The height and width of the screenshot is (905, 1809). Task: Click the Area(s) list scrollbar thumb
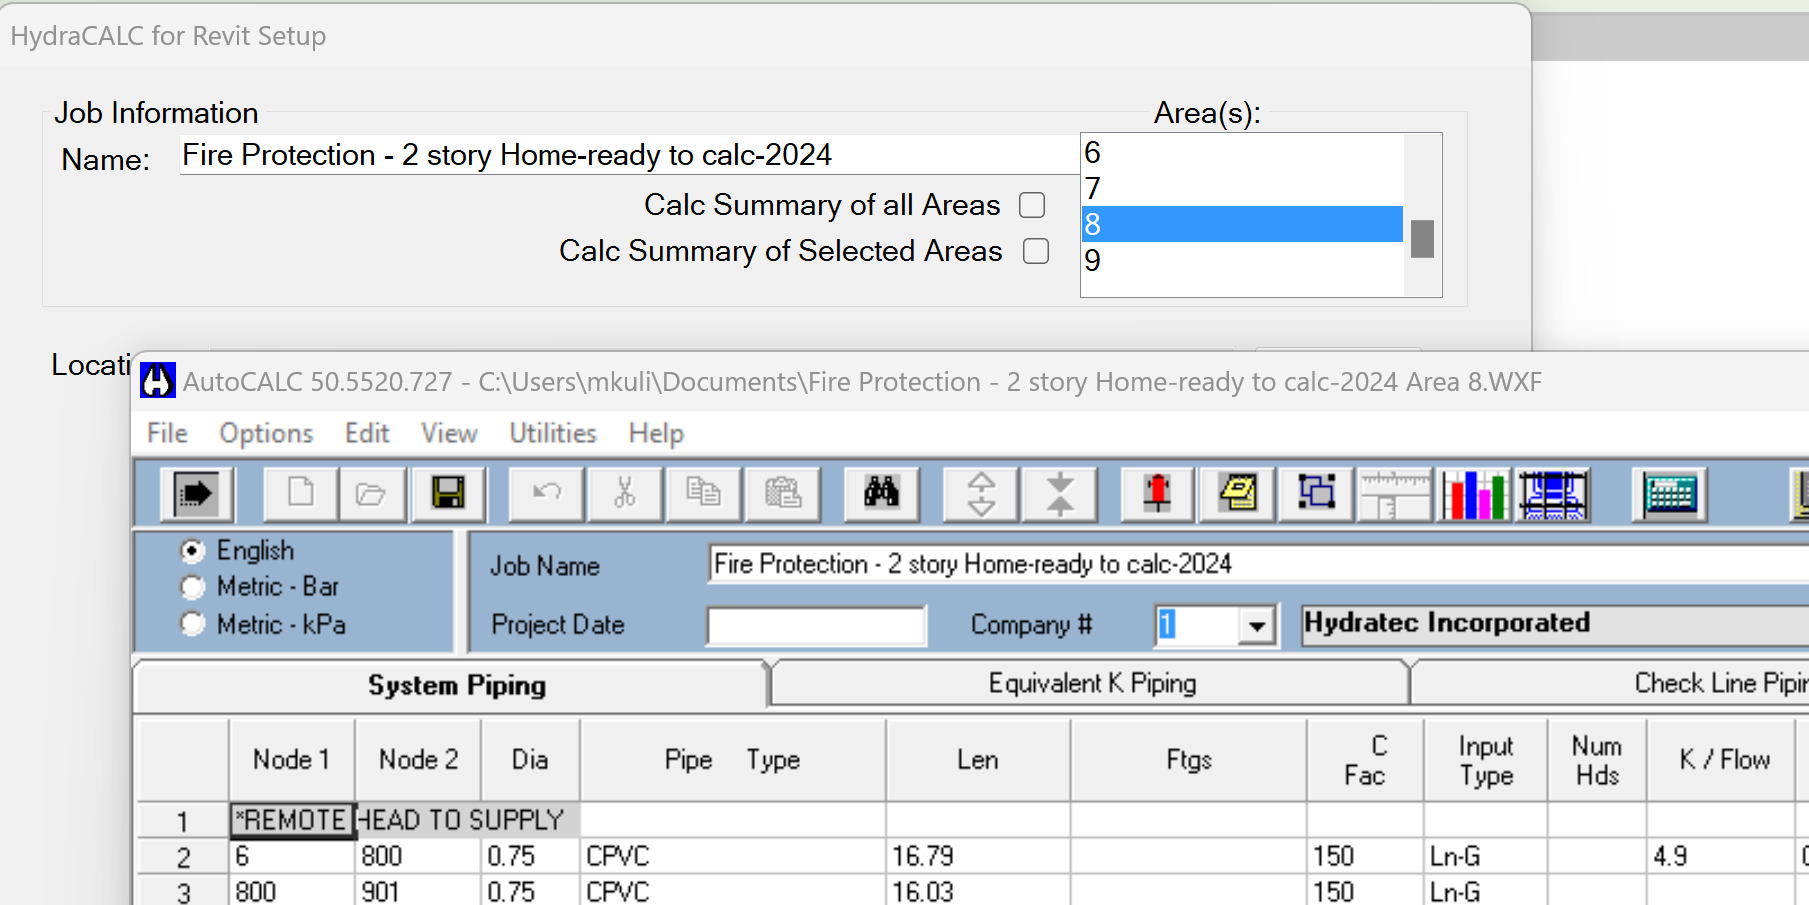[1422, 239]
